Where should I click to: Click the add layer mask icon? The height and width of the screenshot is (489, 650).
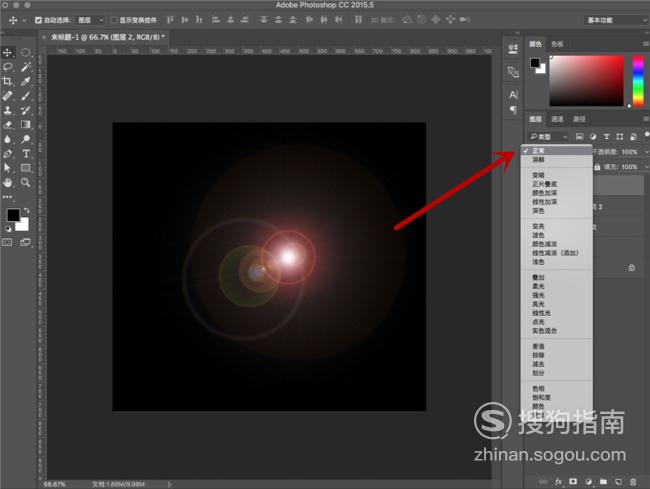click(573, 482)
